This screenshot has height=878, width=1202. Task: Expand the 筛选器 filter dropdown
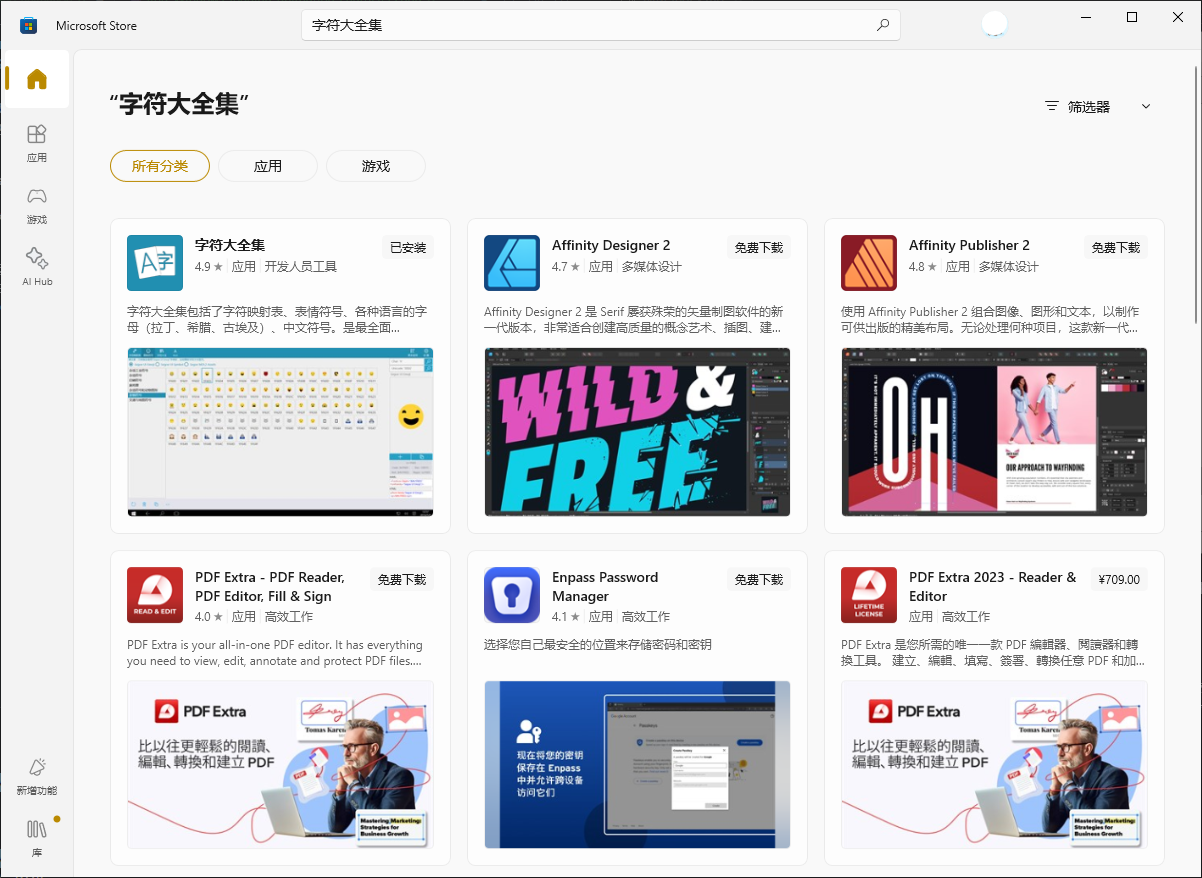tap(1097, 107)
